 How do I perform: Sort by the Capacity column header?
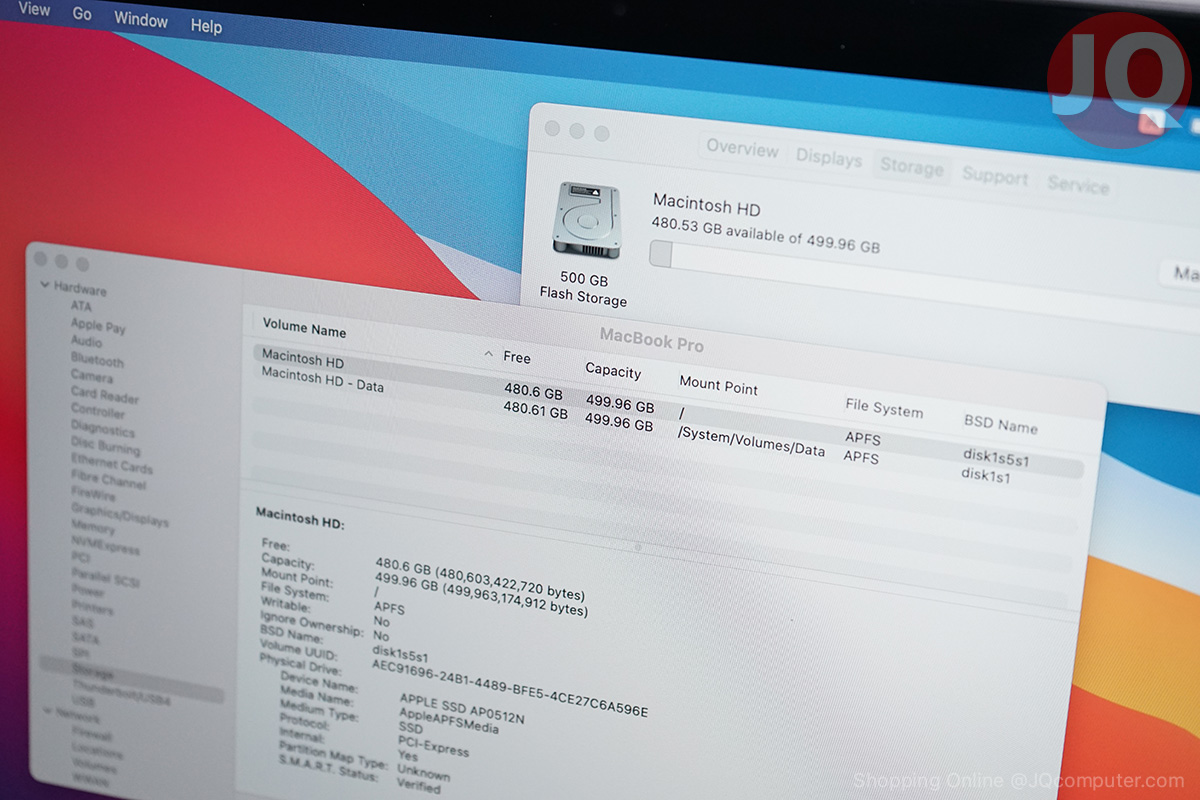[x=613, y=371]
